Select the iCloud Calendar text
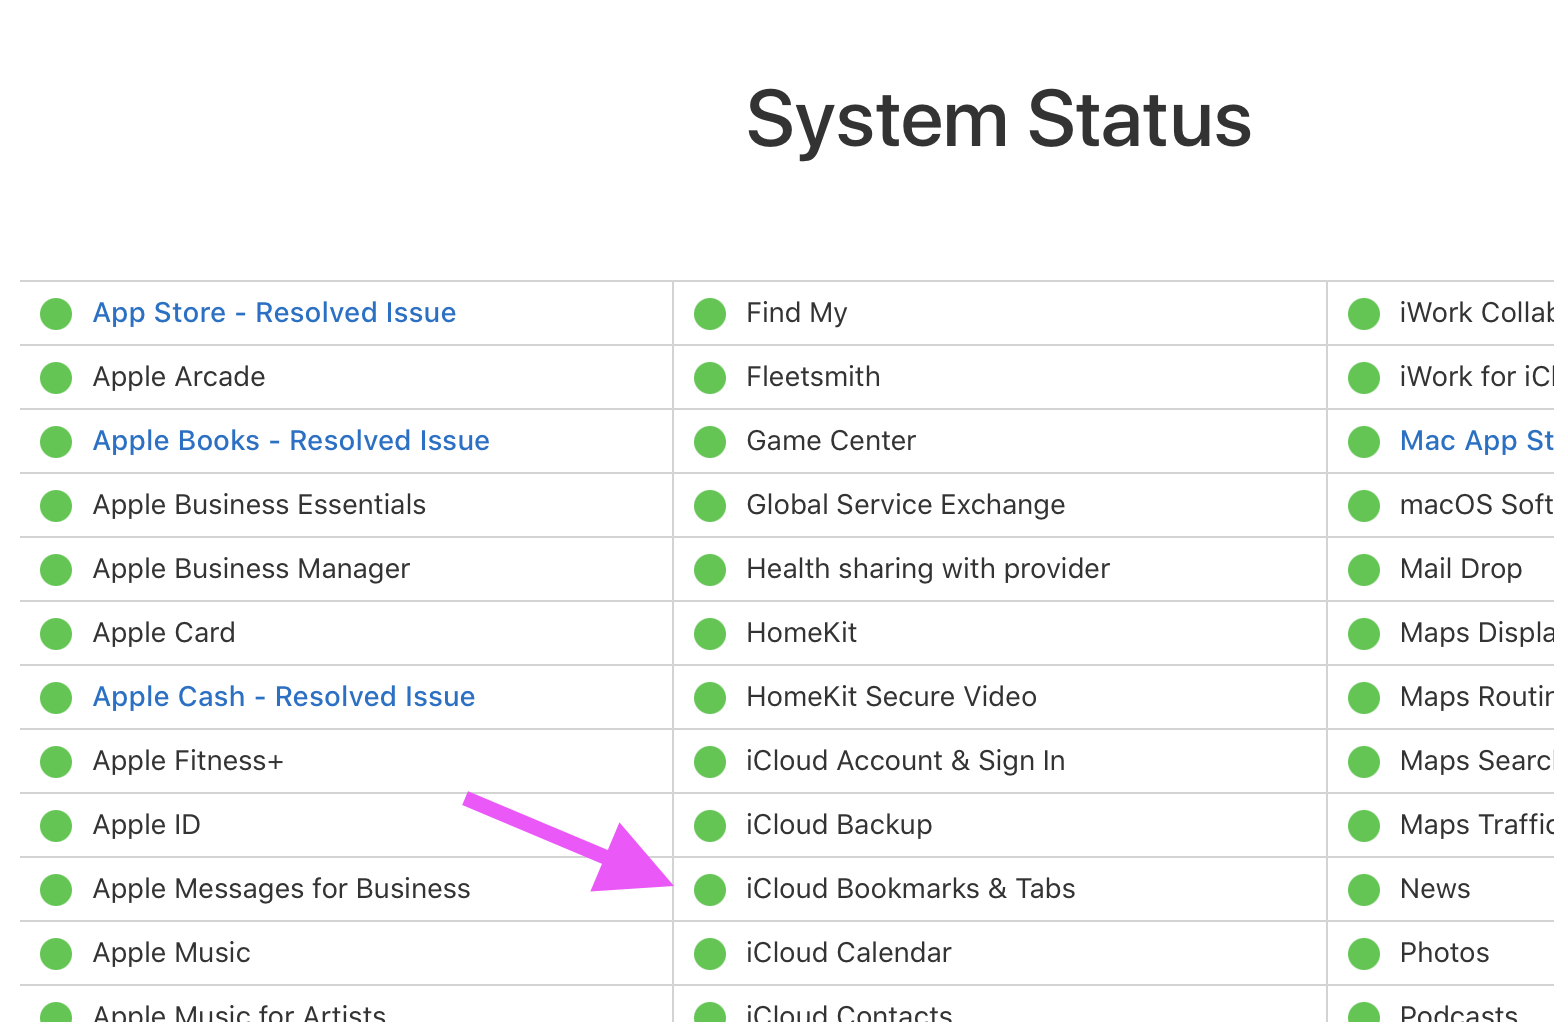 point(849,953)
